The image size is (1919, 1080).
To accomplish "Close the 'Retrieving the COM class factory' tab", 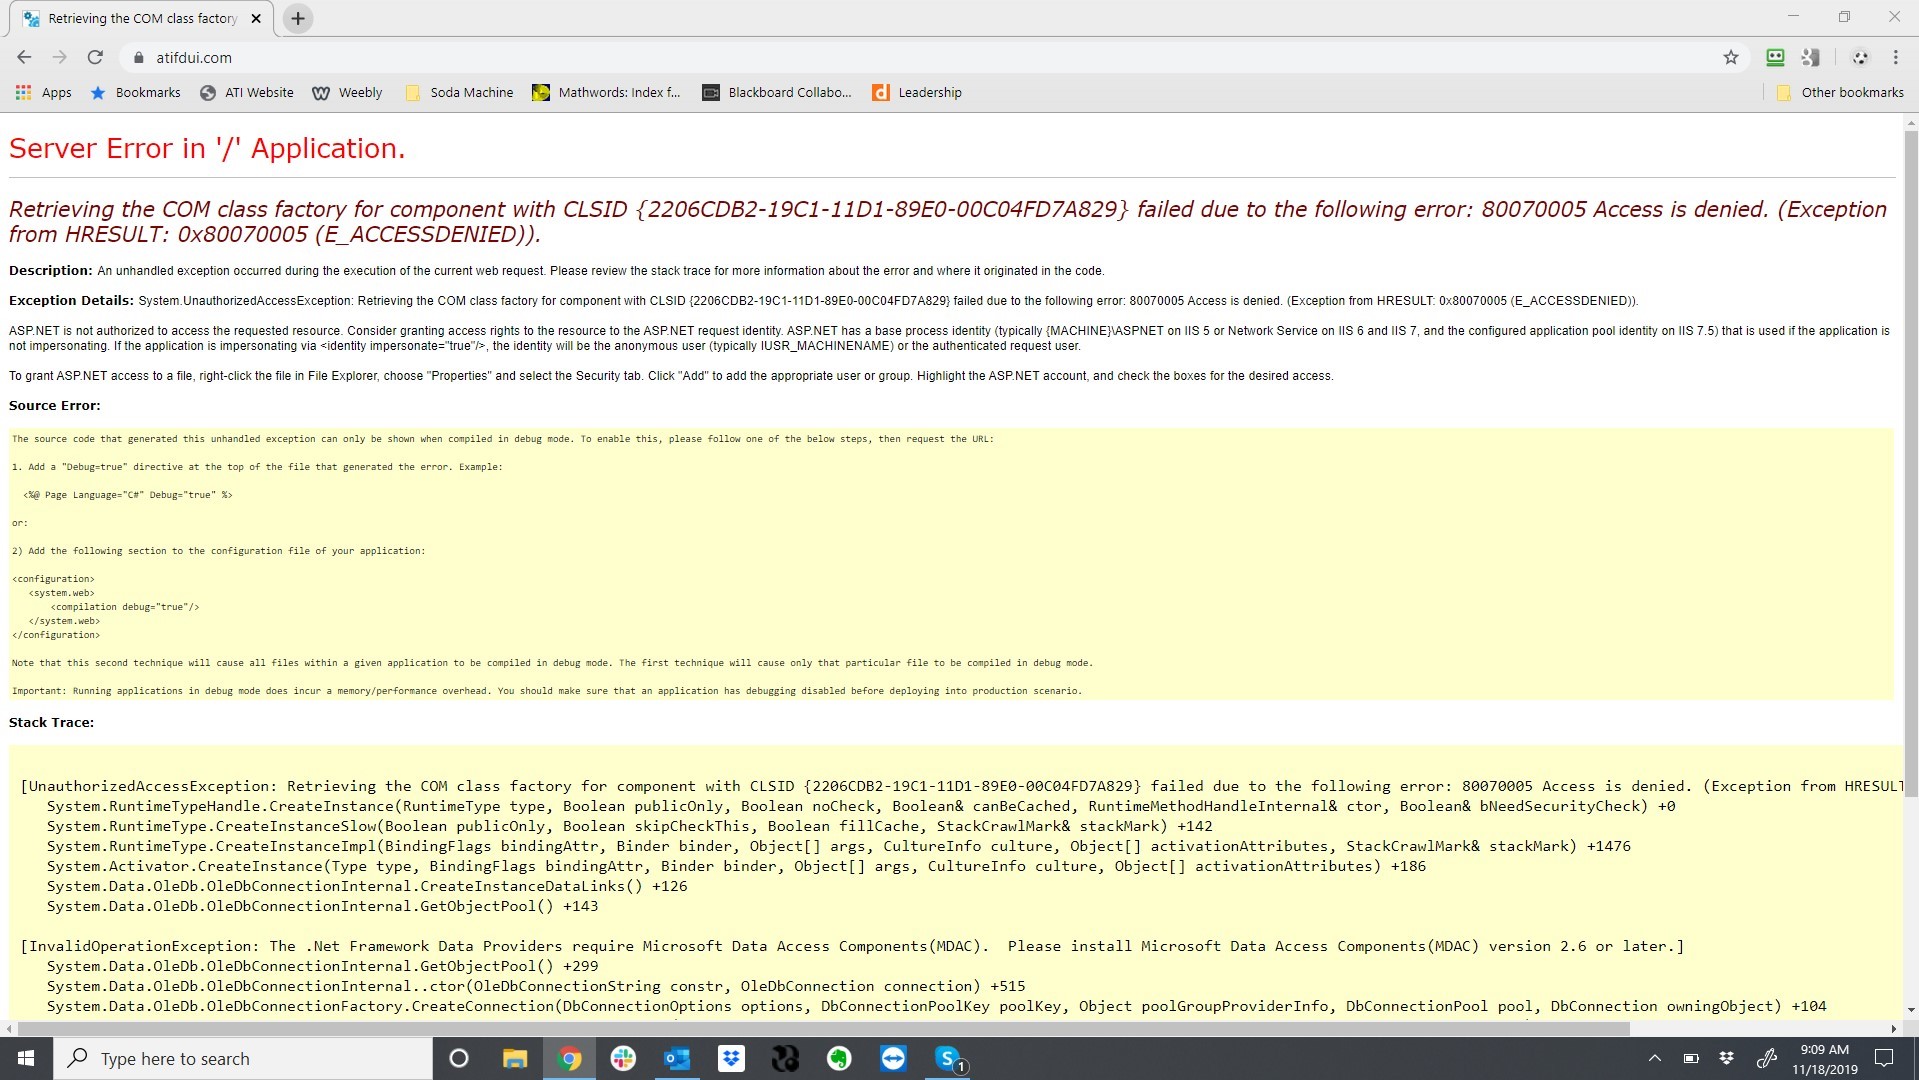I will click(x=256, y=19).
